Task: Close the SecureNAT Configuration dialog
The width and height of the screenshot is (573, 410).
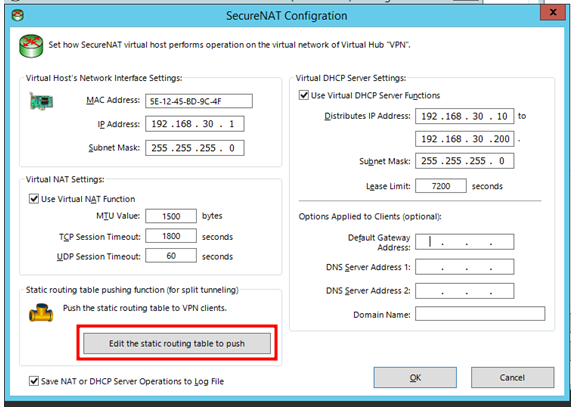Action: (x=553, y=12)
